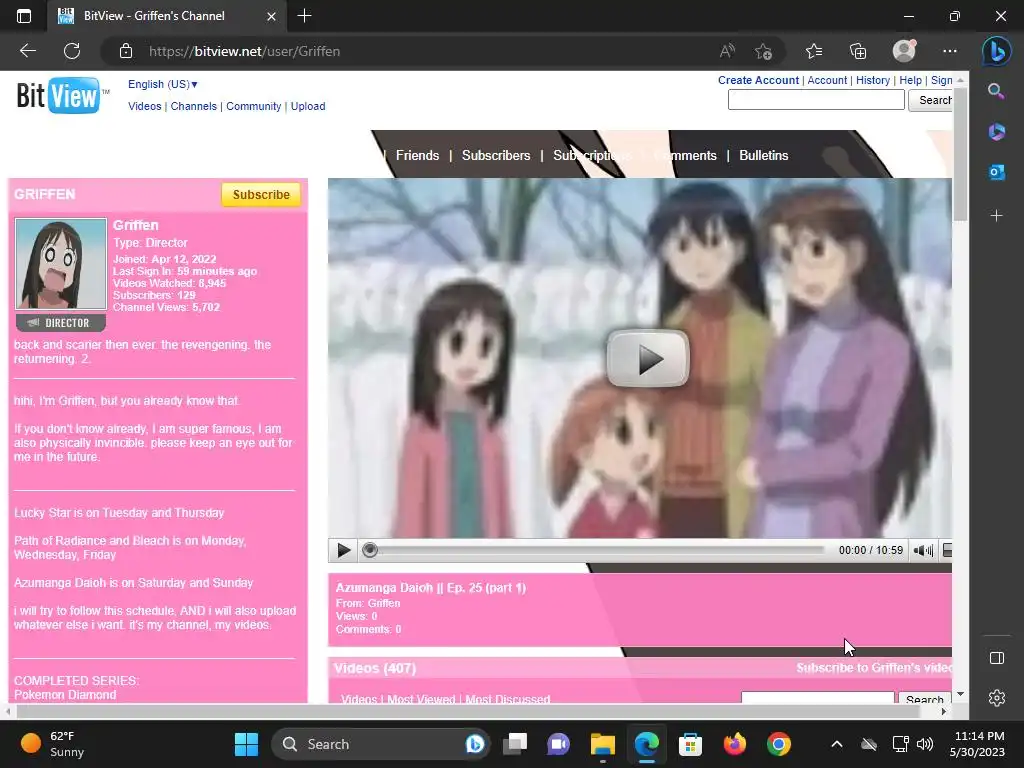The height and width of the screenshot is (768, 1024).
Task: Switch to Subscribers channel tab
Action: point(496,155)
